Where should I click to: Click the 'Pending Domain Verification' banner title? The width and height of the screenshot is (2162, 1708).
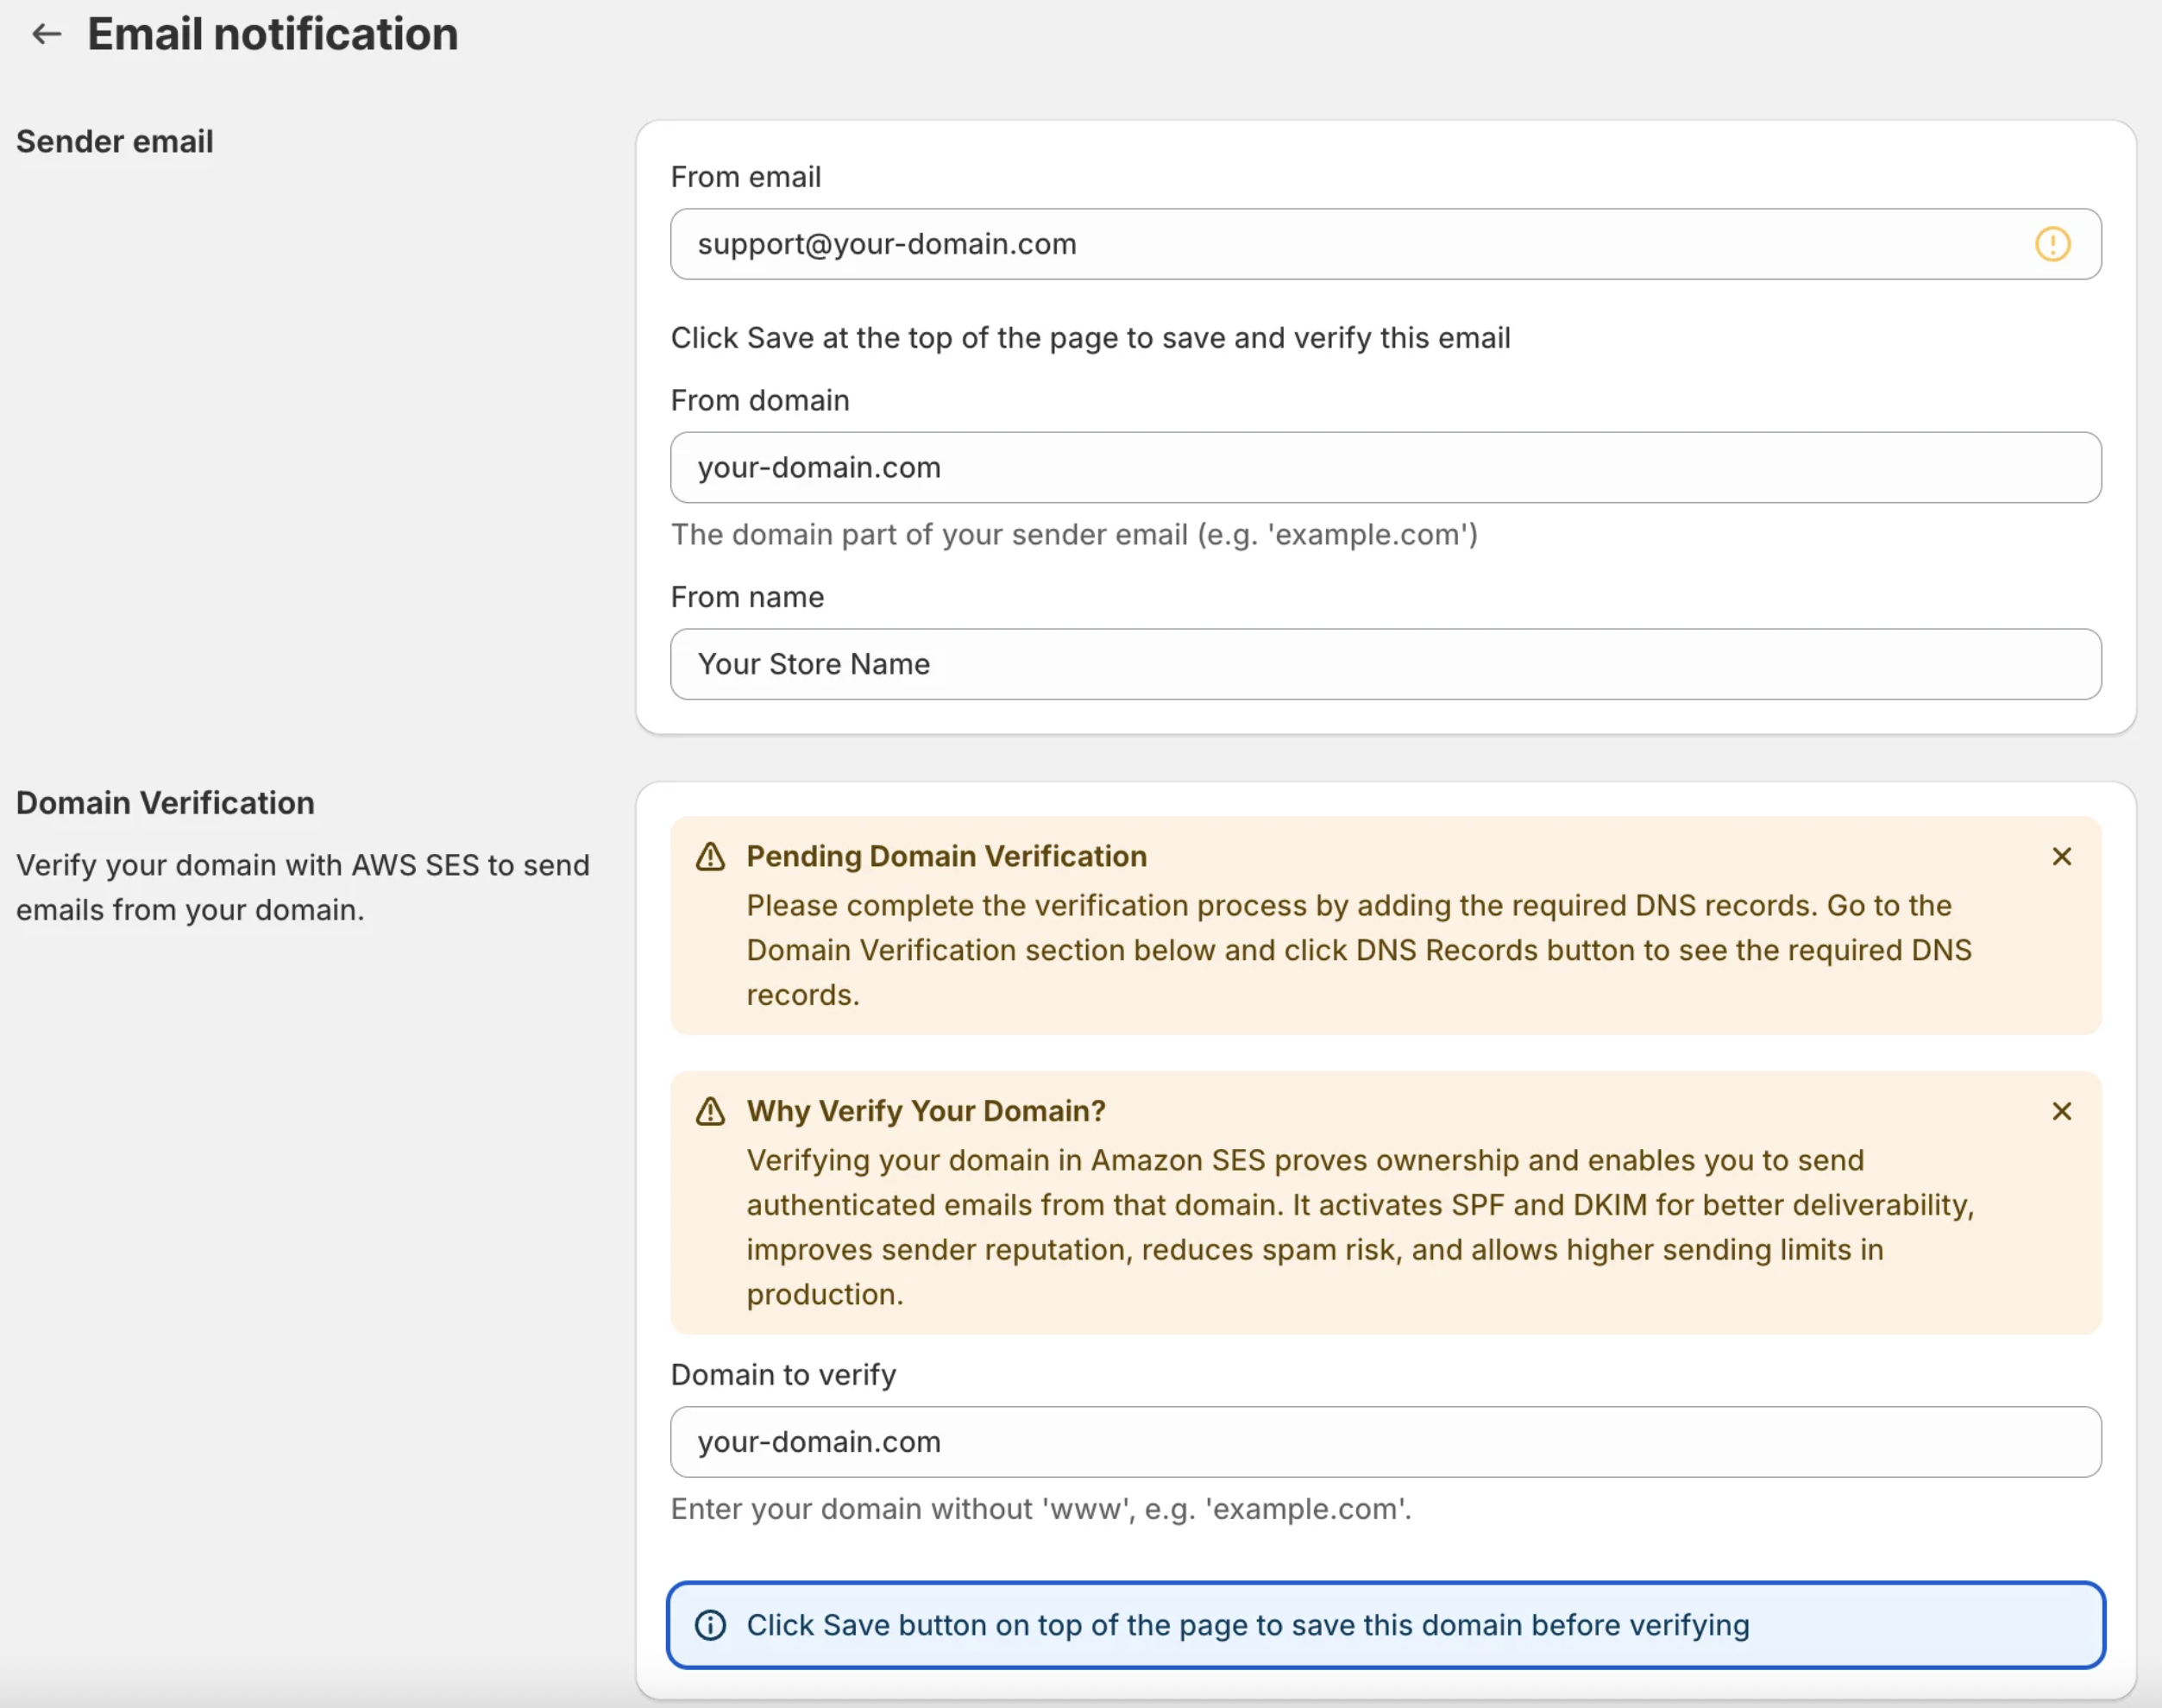[x=946, y=856]
